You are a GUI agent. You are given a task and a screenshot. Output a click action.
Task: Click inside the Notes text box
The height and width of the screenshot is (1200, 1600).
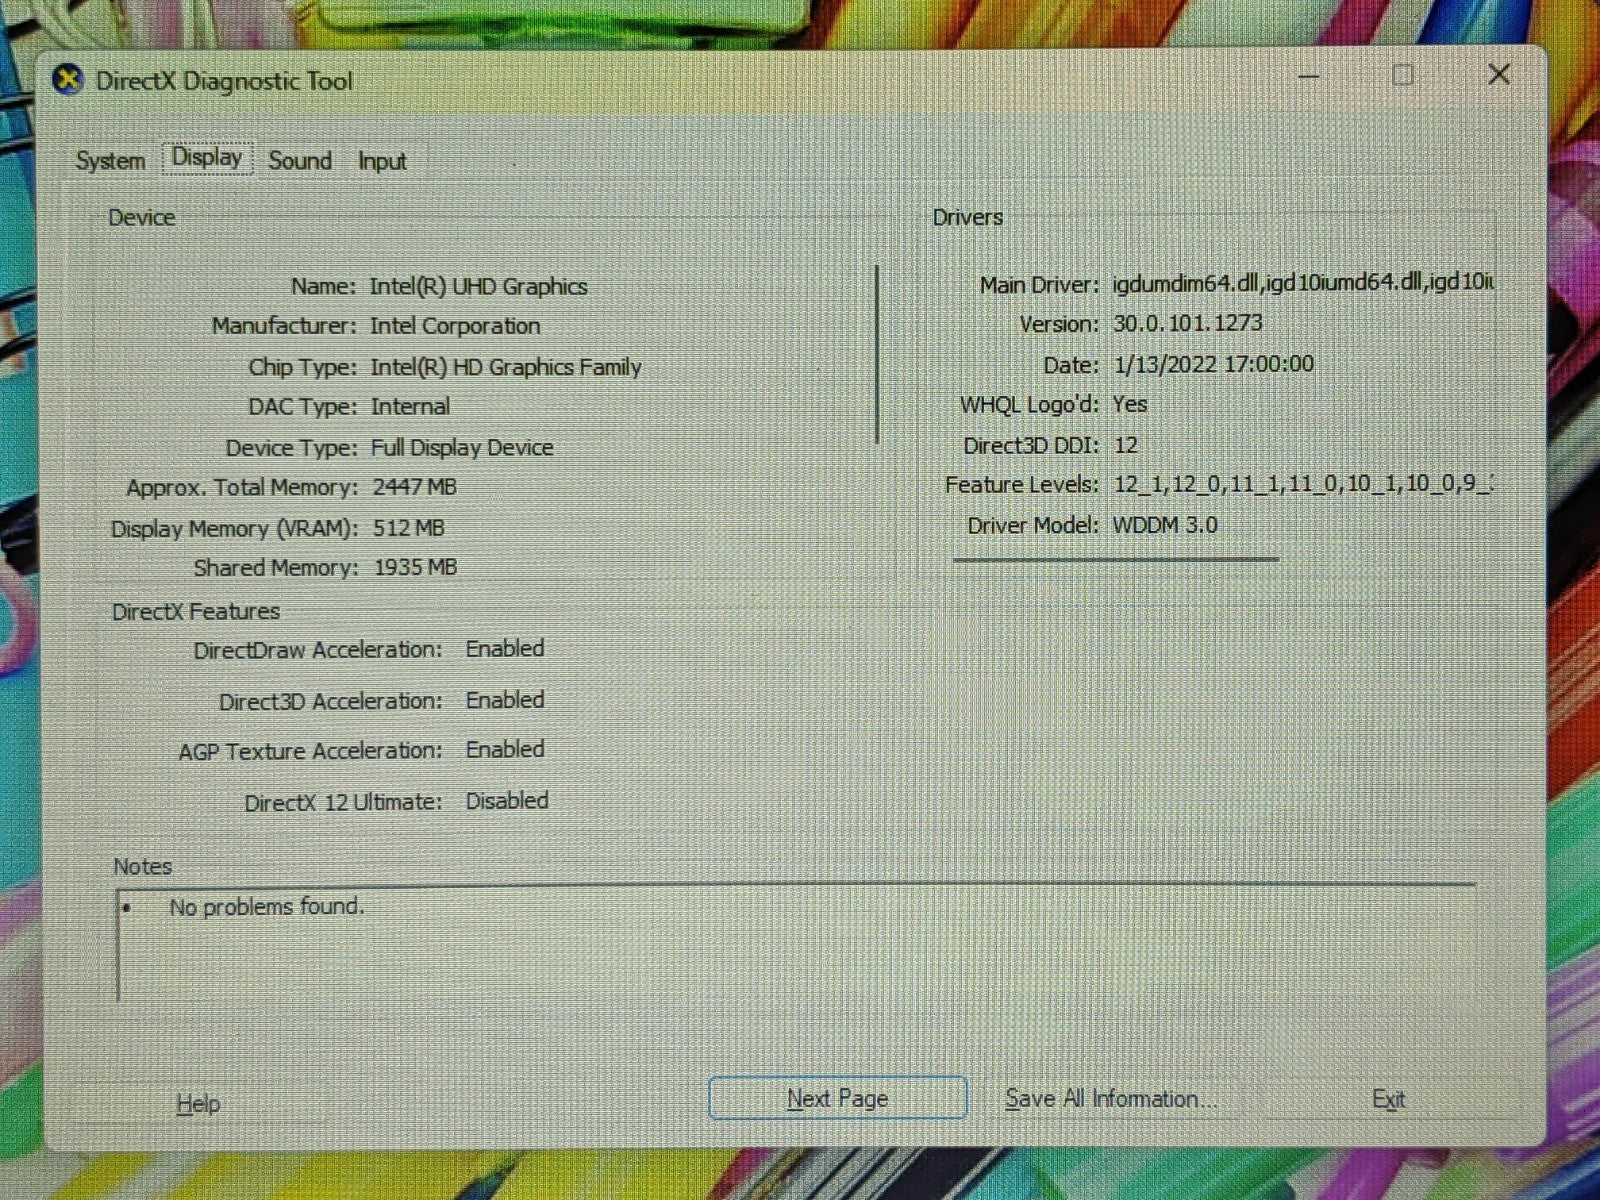[795, 945]
